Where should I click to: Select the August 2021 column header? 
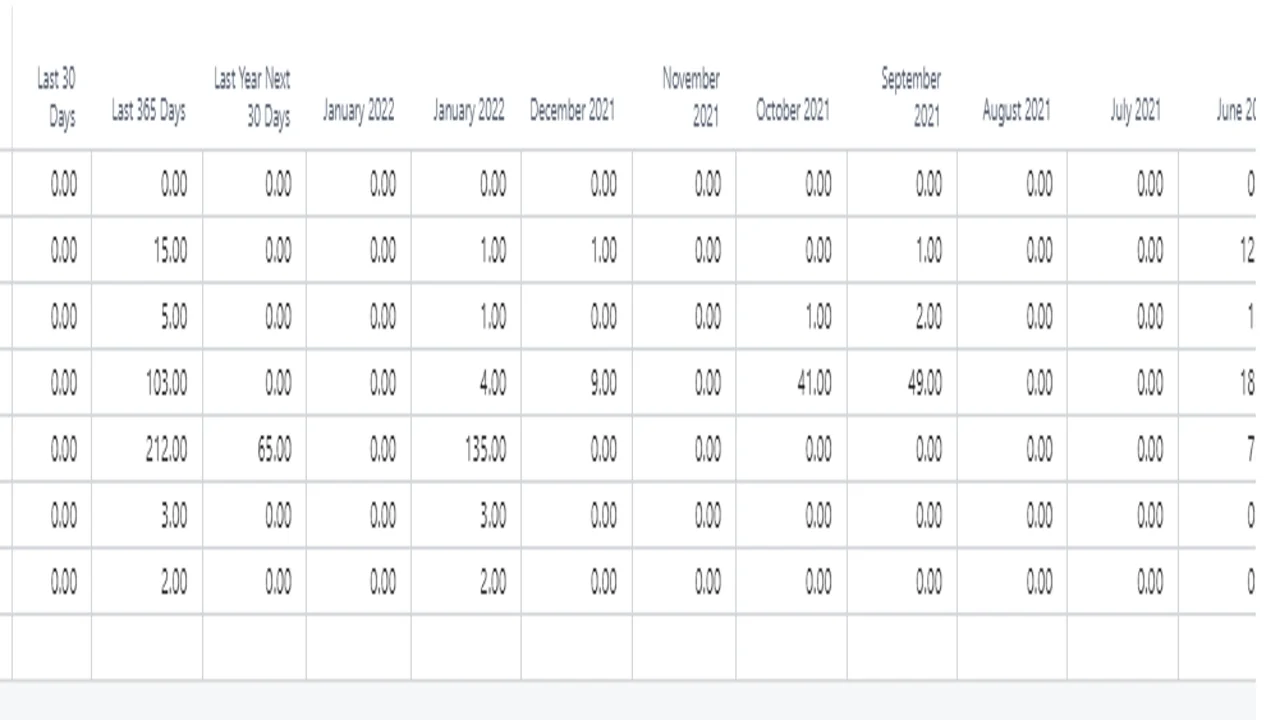[1016, 111]
